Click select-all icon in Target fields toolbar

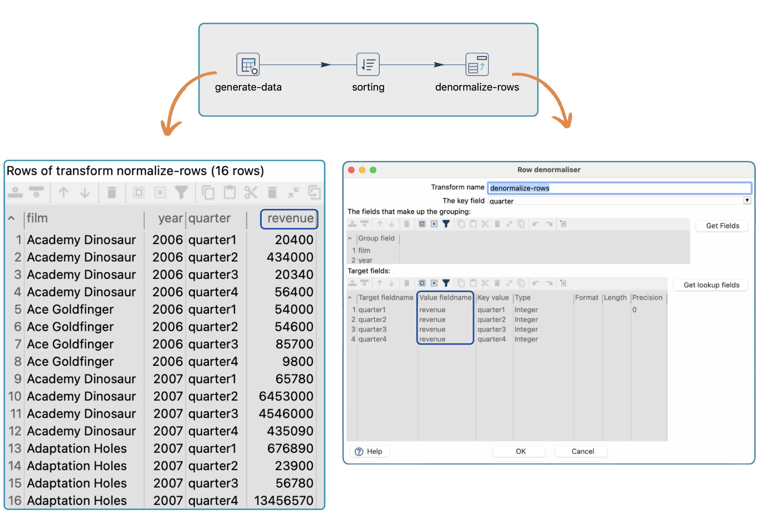click(422, 283)
